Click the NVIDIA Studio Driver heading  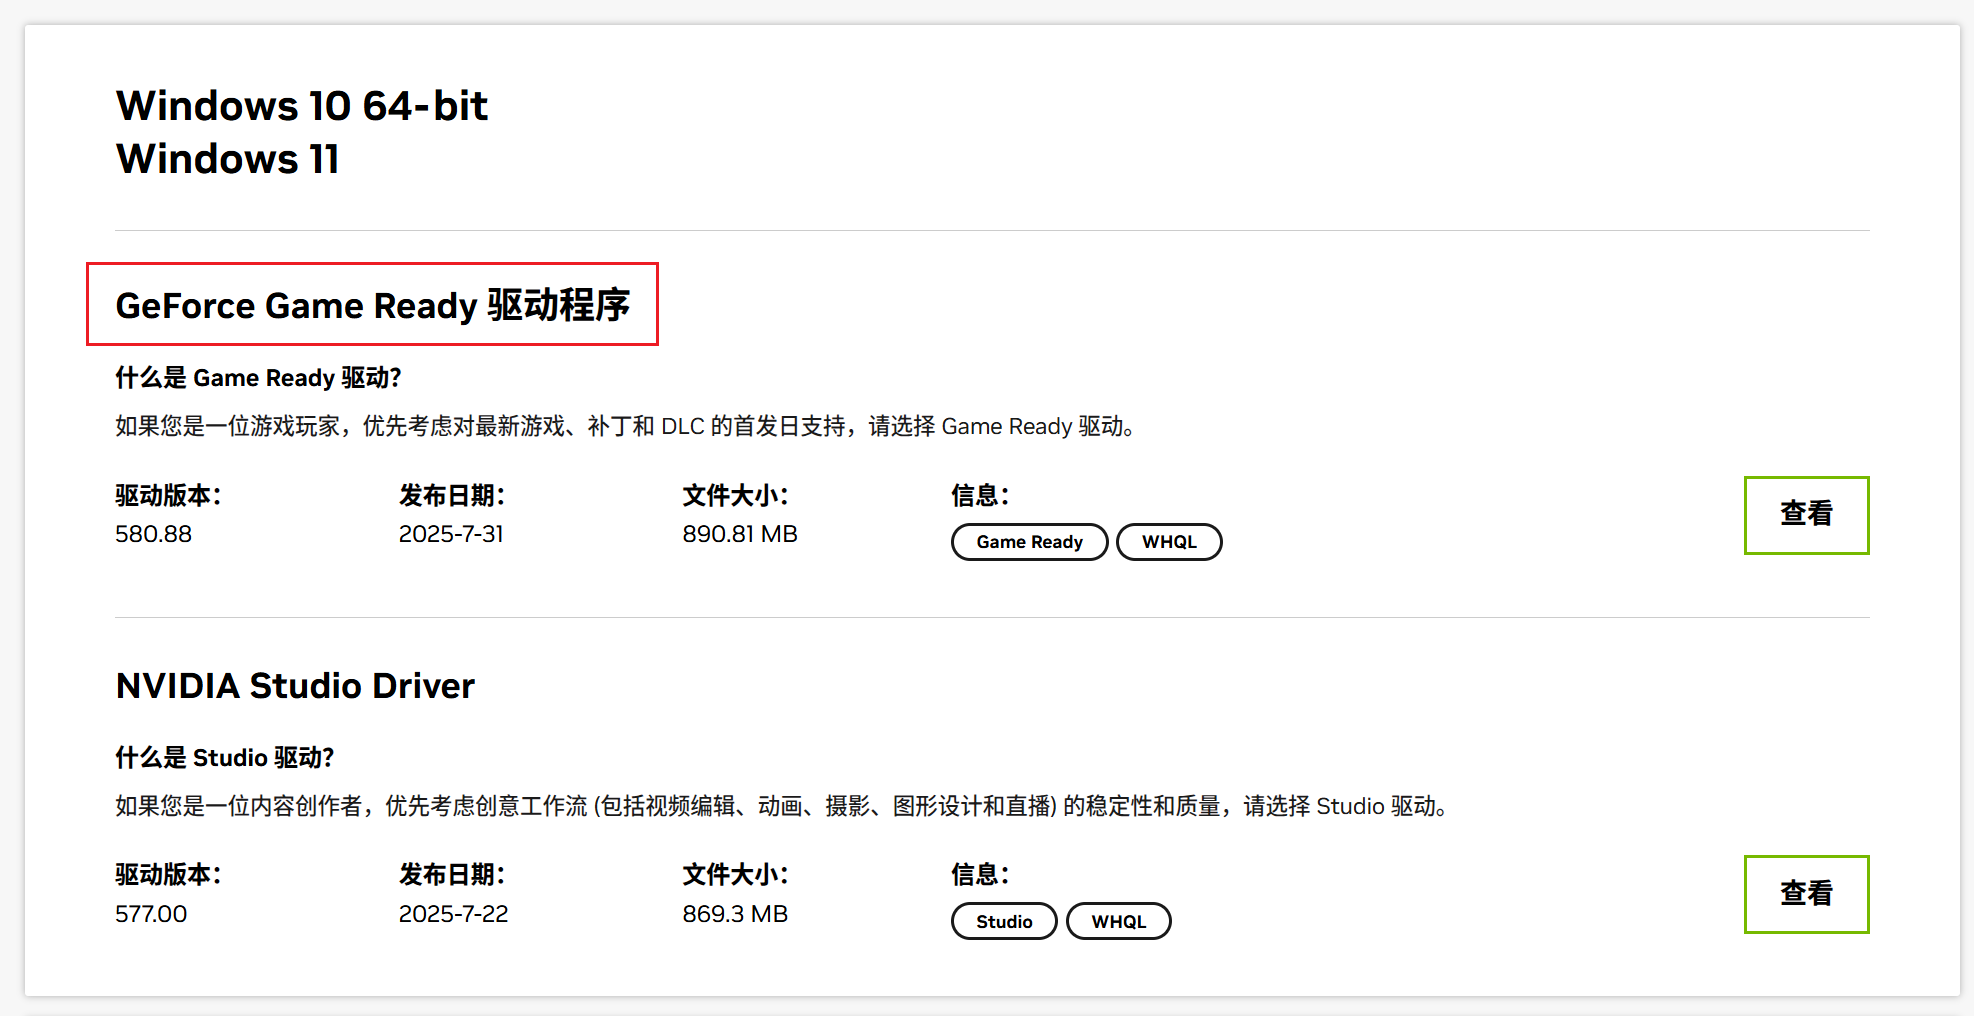tap(295, 686)
